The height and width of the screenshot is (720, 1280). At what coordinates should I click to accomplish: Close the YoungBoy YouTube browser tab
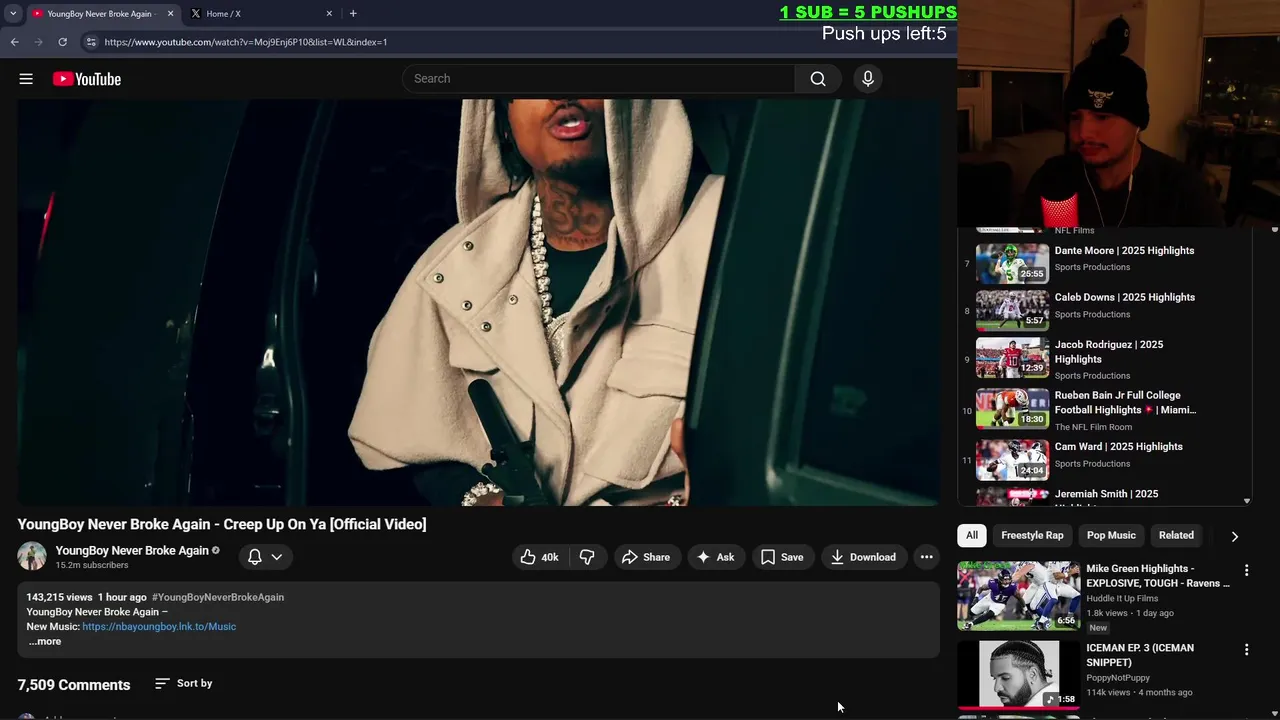tap(170, 14)
